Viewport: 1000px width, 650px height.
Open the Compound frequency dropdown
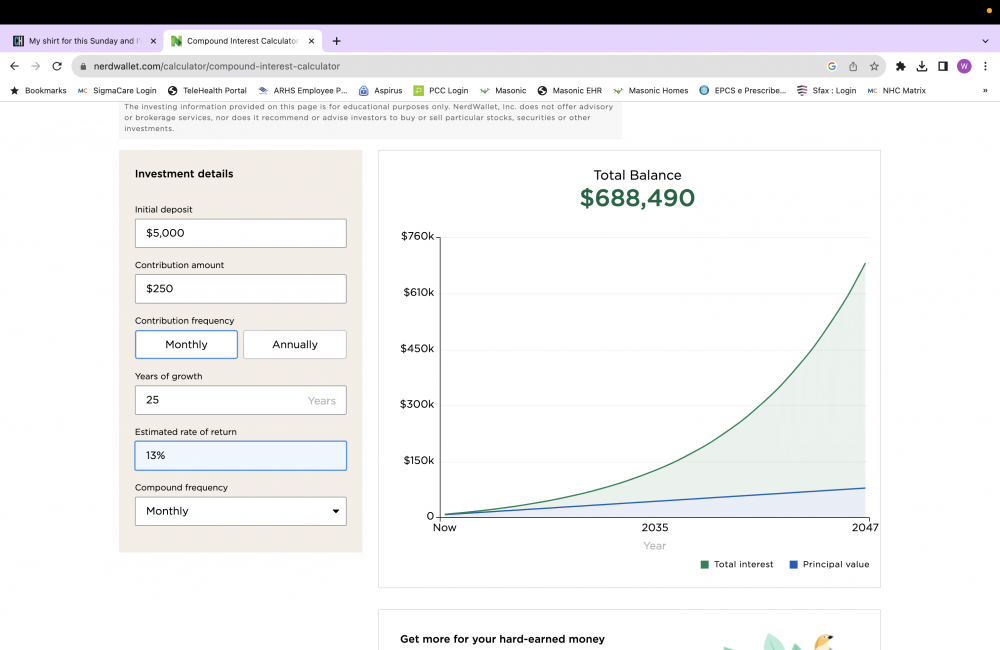point(240,511)
